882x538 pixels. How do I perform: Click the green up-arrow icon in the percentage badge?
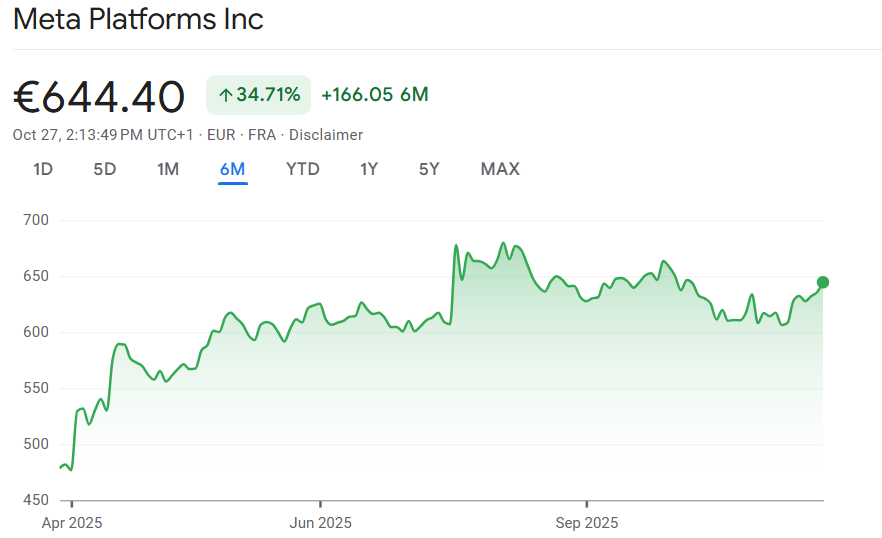(x=226, y=95)
